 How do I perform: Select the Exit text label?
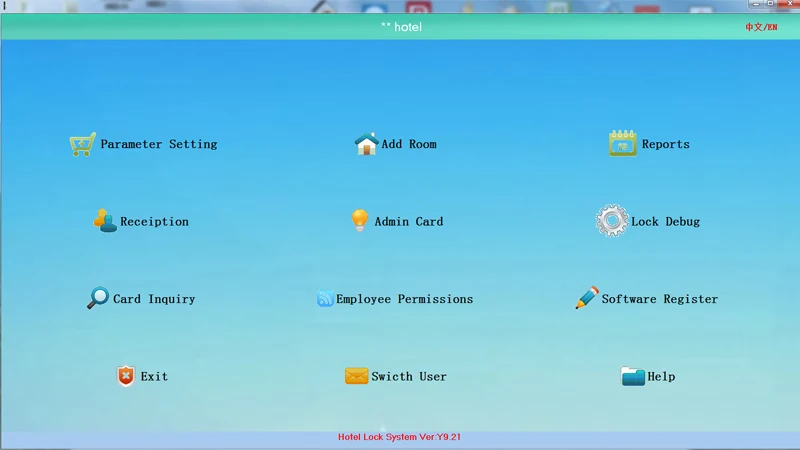(x=155, y=377)
